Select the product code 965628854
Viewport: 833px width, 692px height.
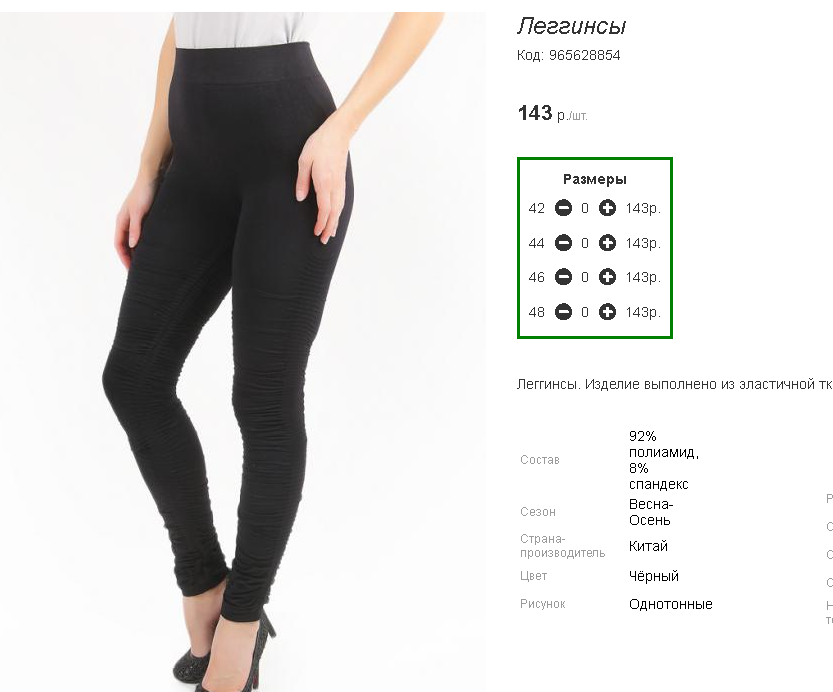(x=584, y=55)
